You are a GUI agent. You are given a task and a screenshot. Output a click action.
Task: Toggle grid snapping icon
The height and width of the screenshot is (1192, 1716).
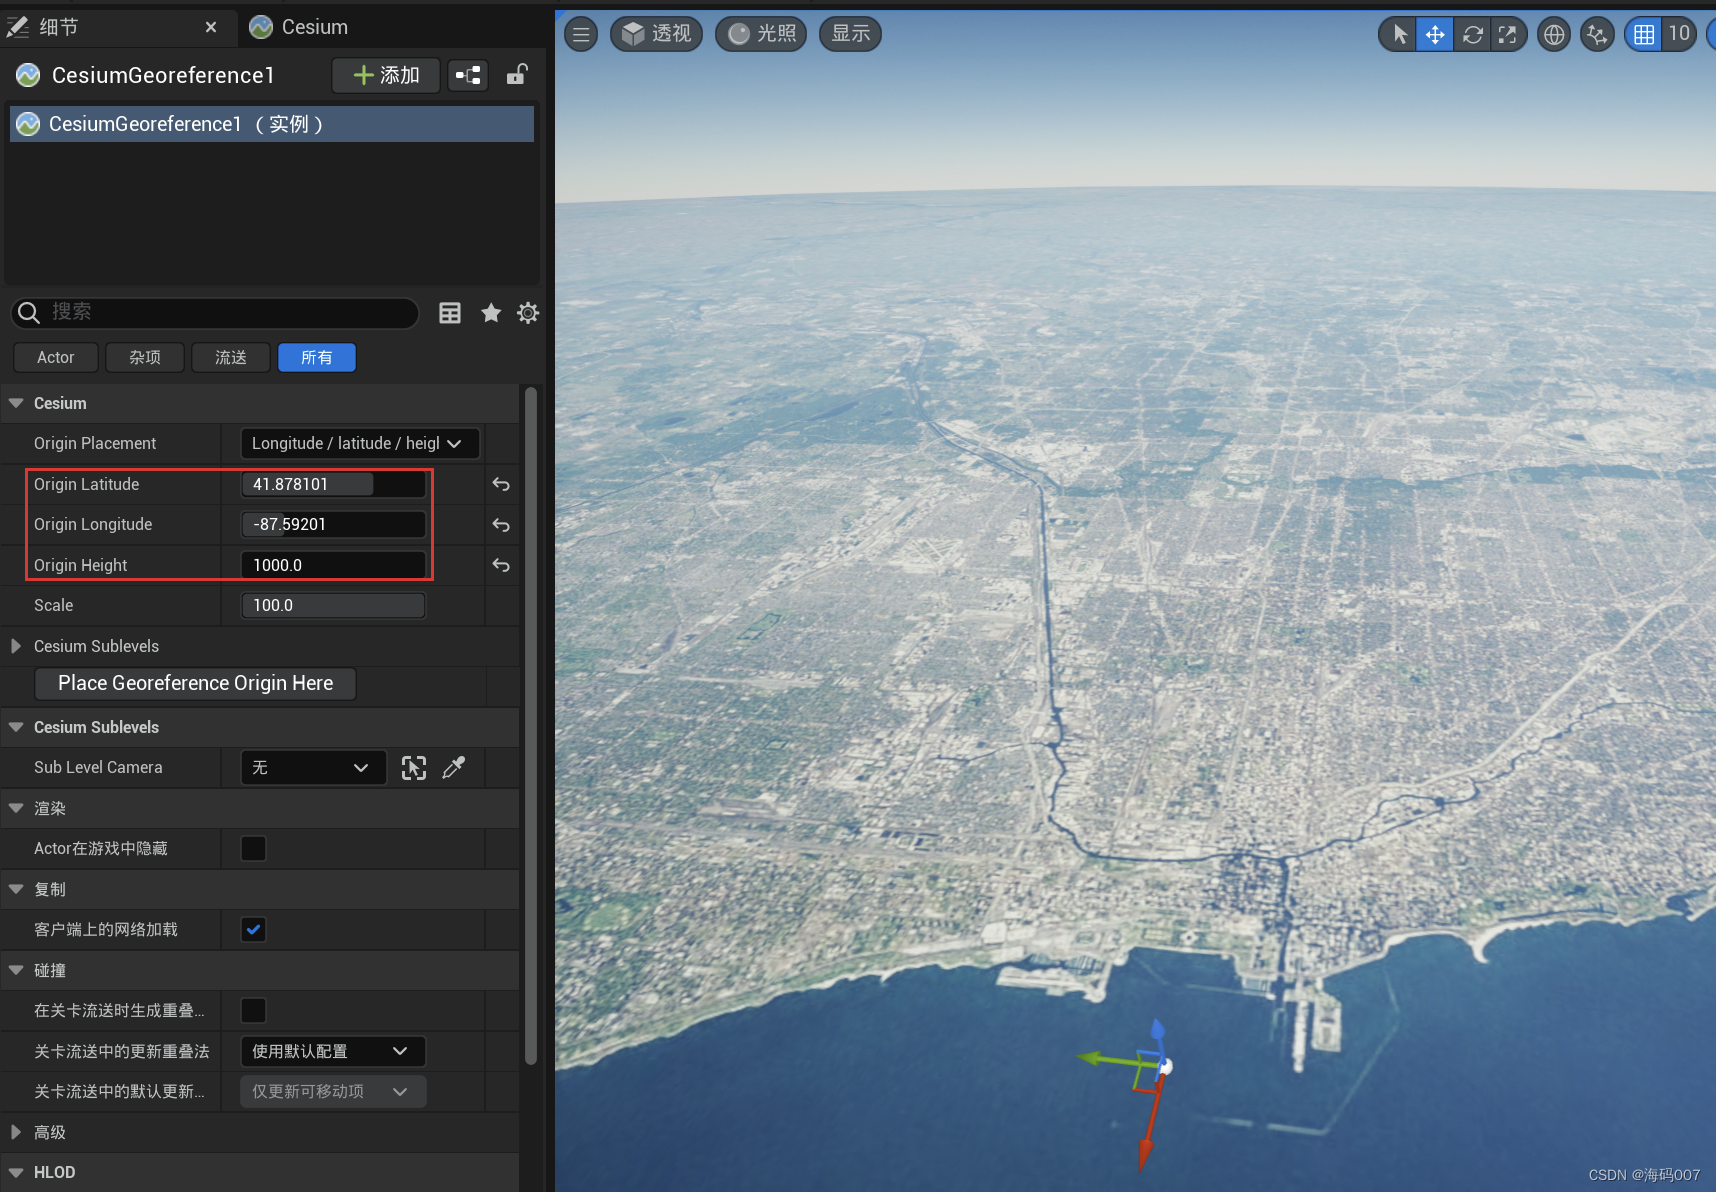click(x=1643, y=35)
